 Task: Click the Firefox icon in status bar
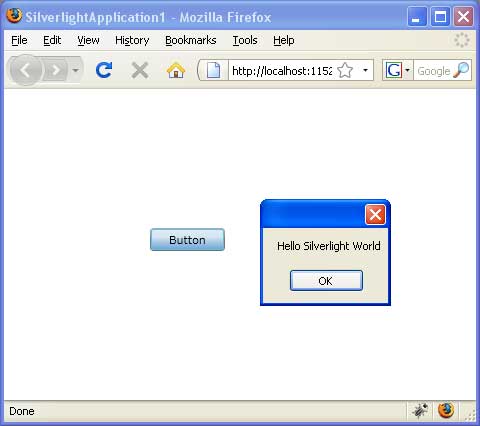click(446, 410)
